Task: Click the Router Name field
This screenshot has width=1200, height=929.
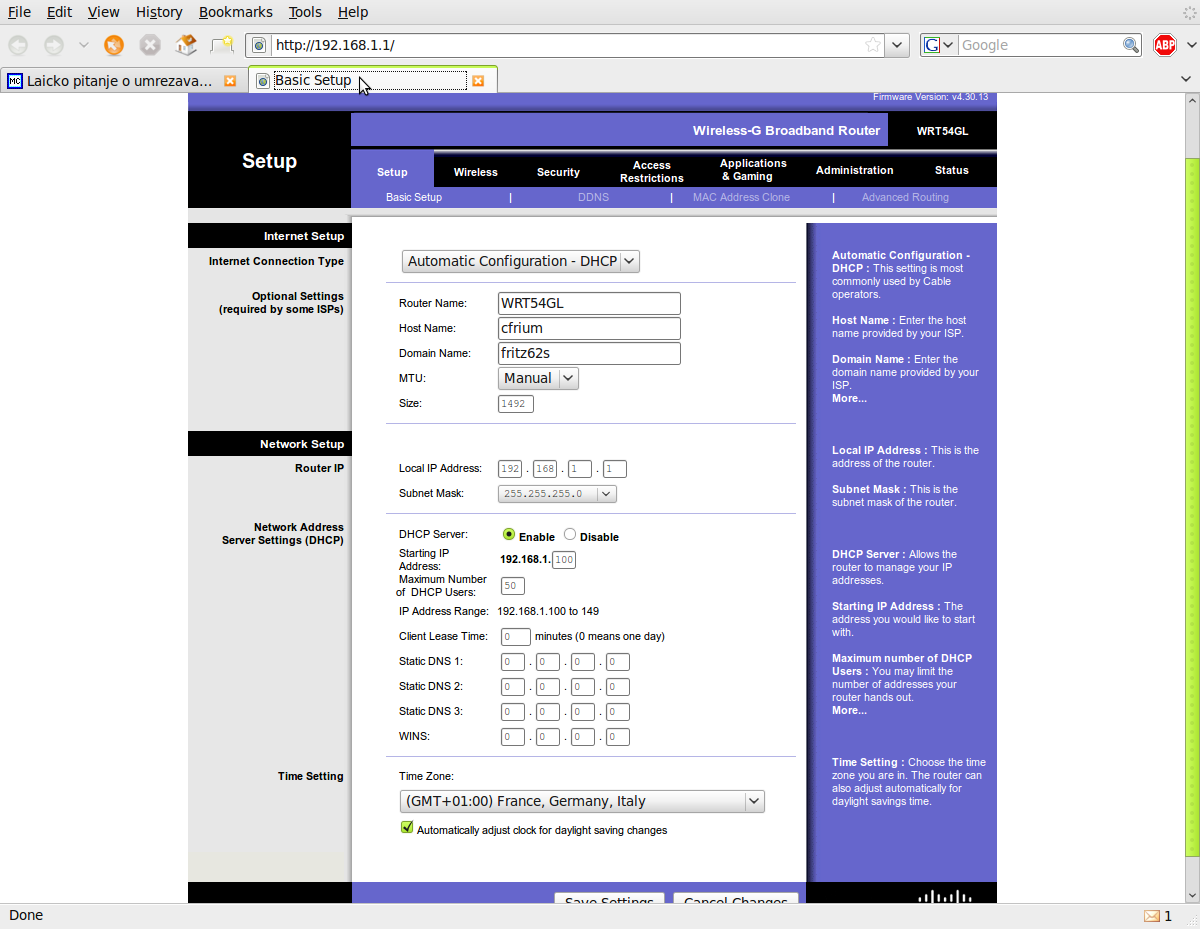Action: coord(589,303)
